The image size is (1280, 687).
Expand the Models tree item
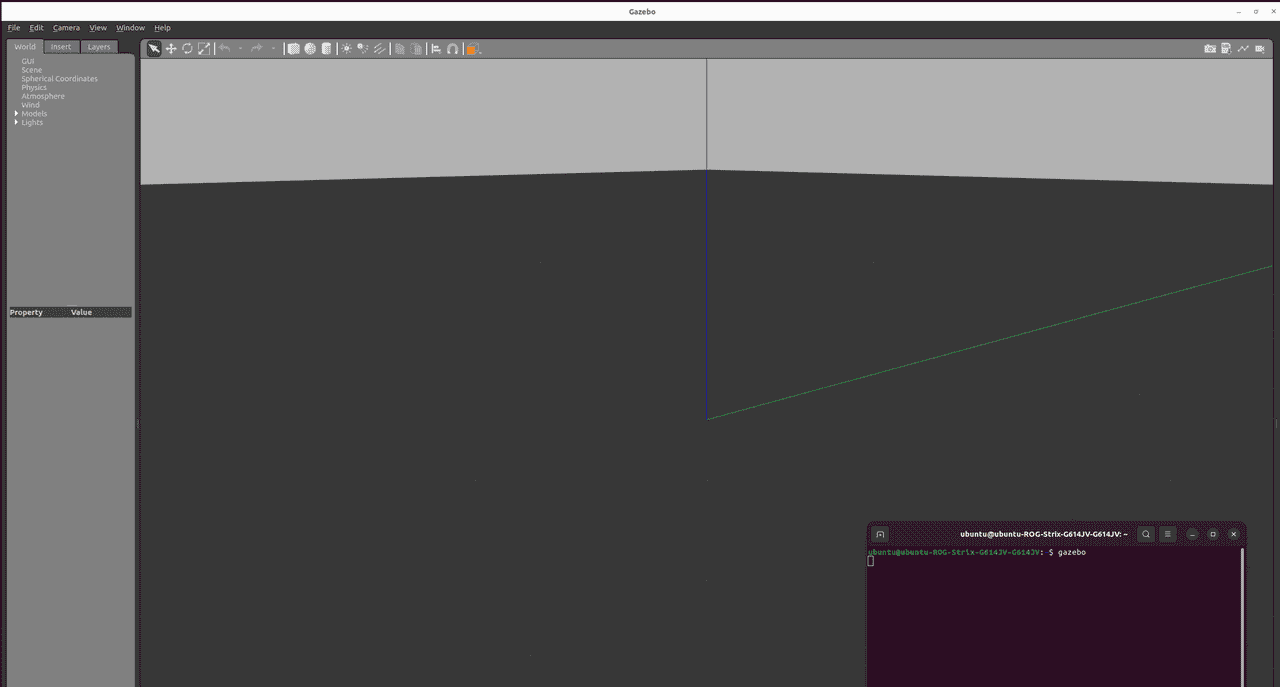(16, 113)
